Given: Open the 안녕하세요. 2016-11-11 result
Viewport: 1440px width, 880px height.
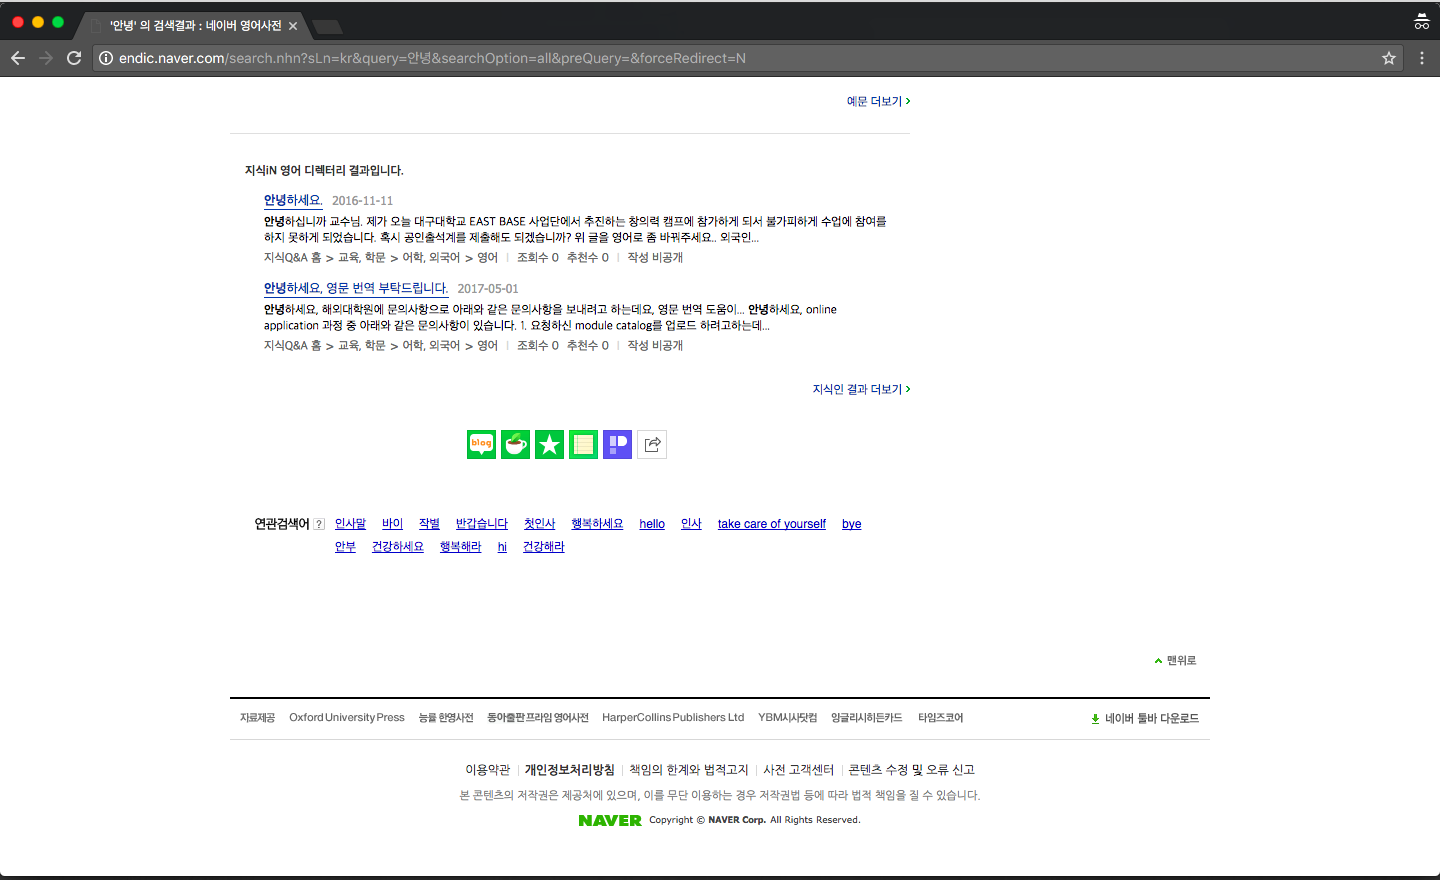Looking at the screenshot, I should pyautogui.click(x=293, y=200).
